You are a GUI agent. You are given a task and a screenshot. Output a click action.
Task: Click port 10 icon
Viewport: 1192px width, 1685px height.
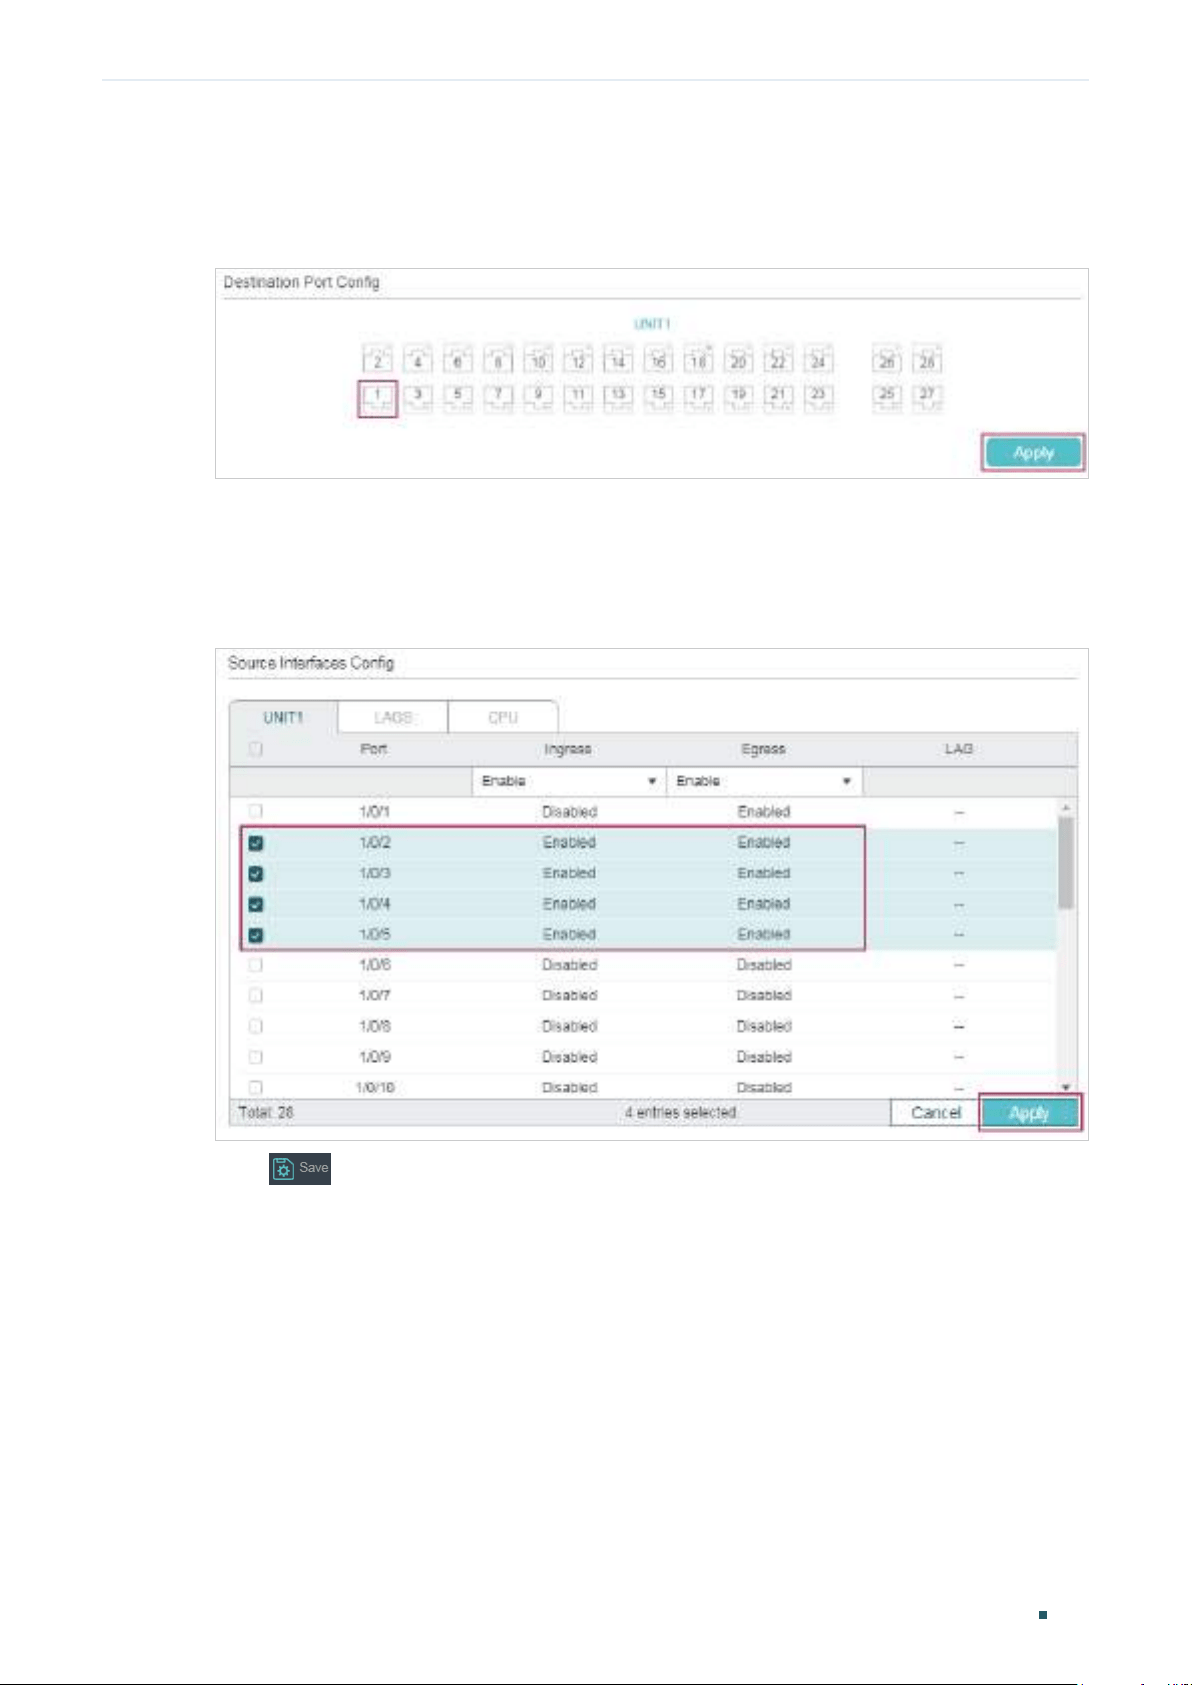[538, 361]
